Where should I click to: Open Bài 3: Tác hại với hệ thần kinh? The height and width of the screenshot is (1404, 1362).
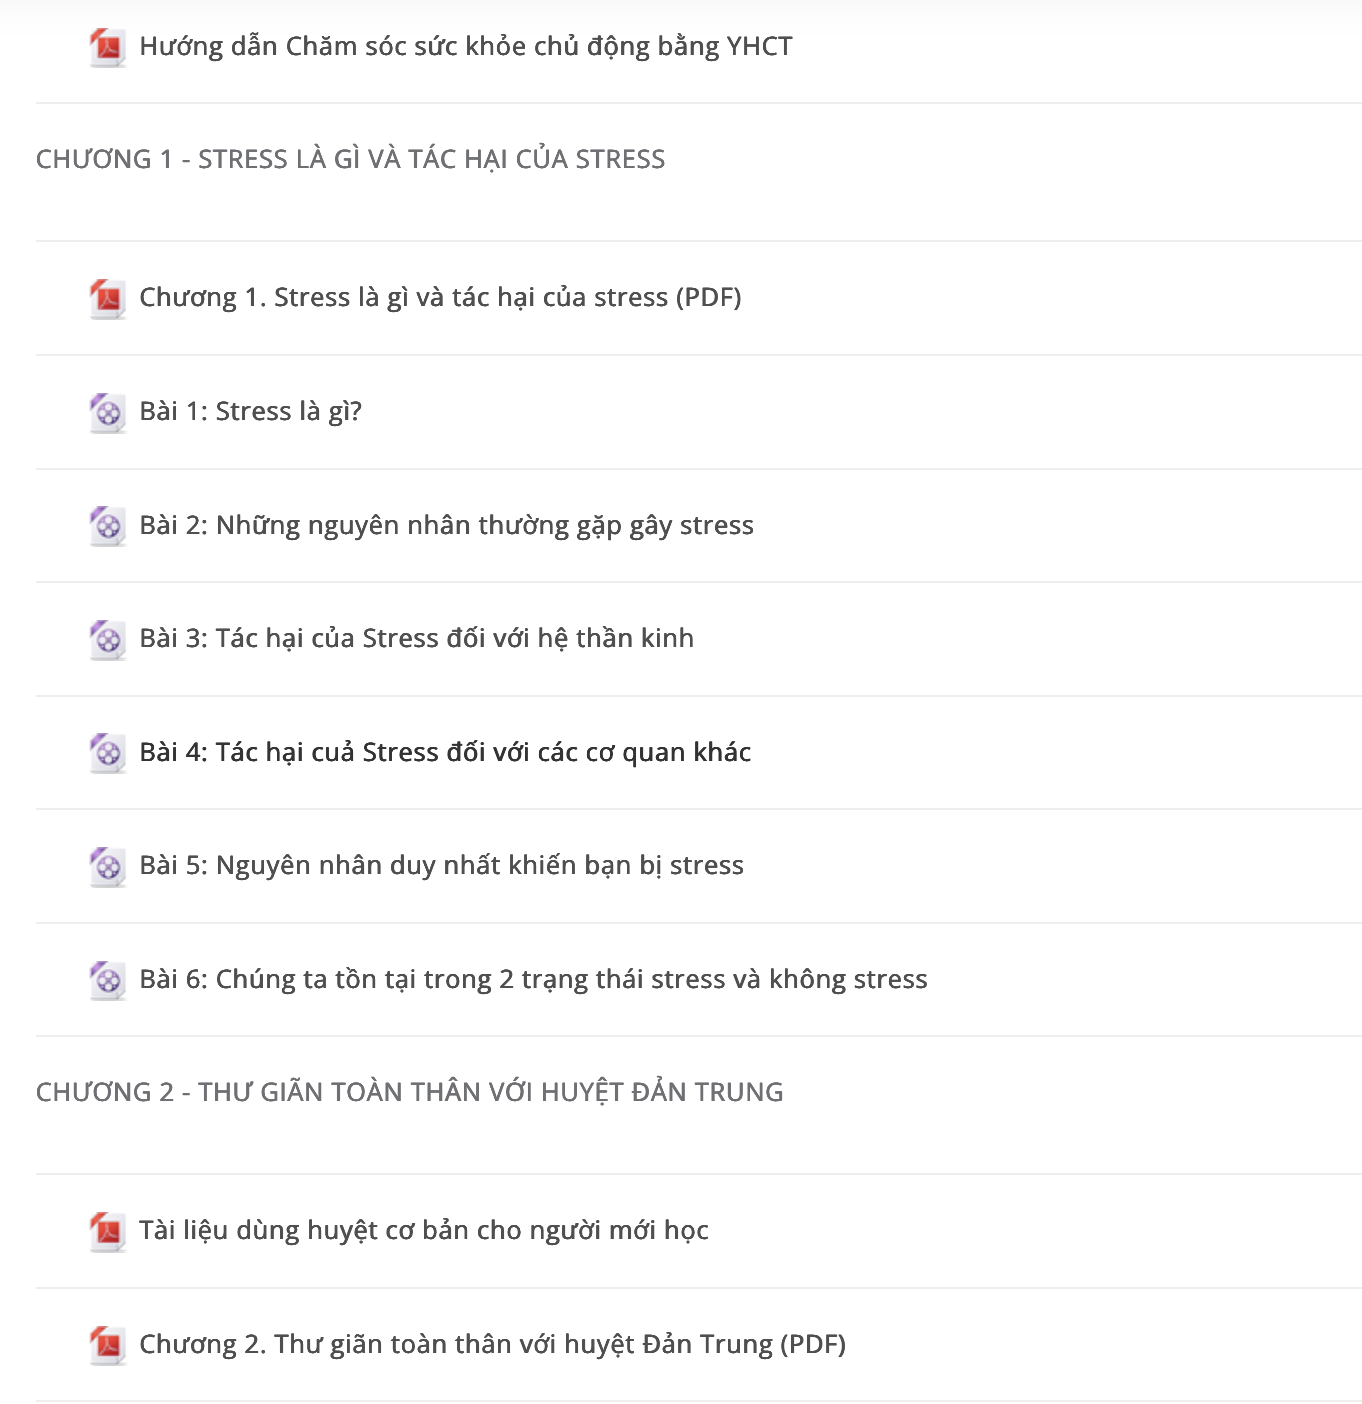point(416,639)
